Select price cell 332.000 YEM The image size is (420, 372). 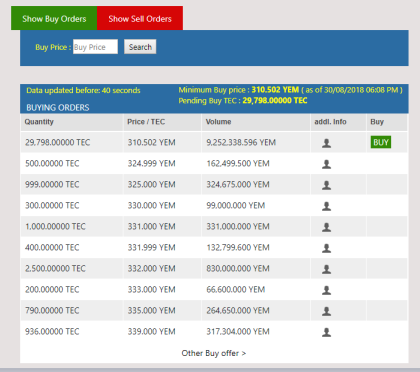[162, 268]
